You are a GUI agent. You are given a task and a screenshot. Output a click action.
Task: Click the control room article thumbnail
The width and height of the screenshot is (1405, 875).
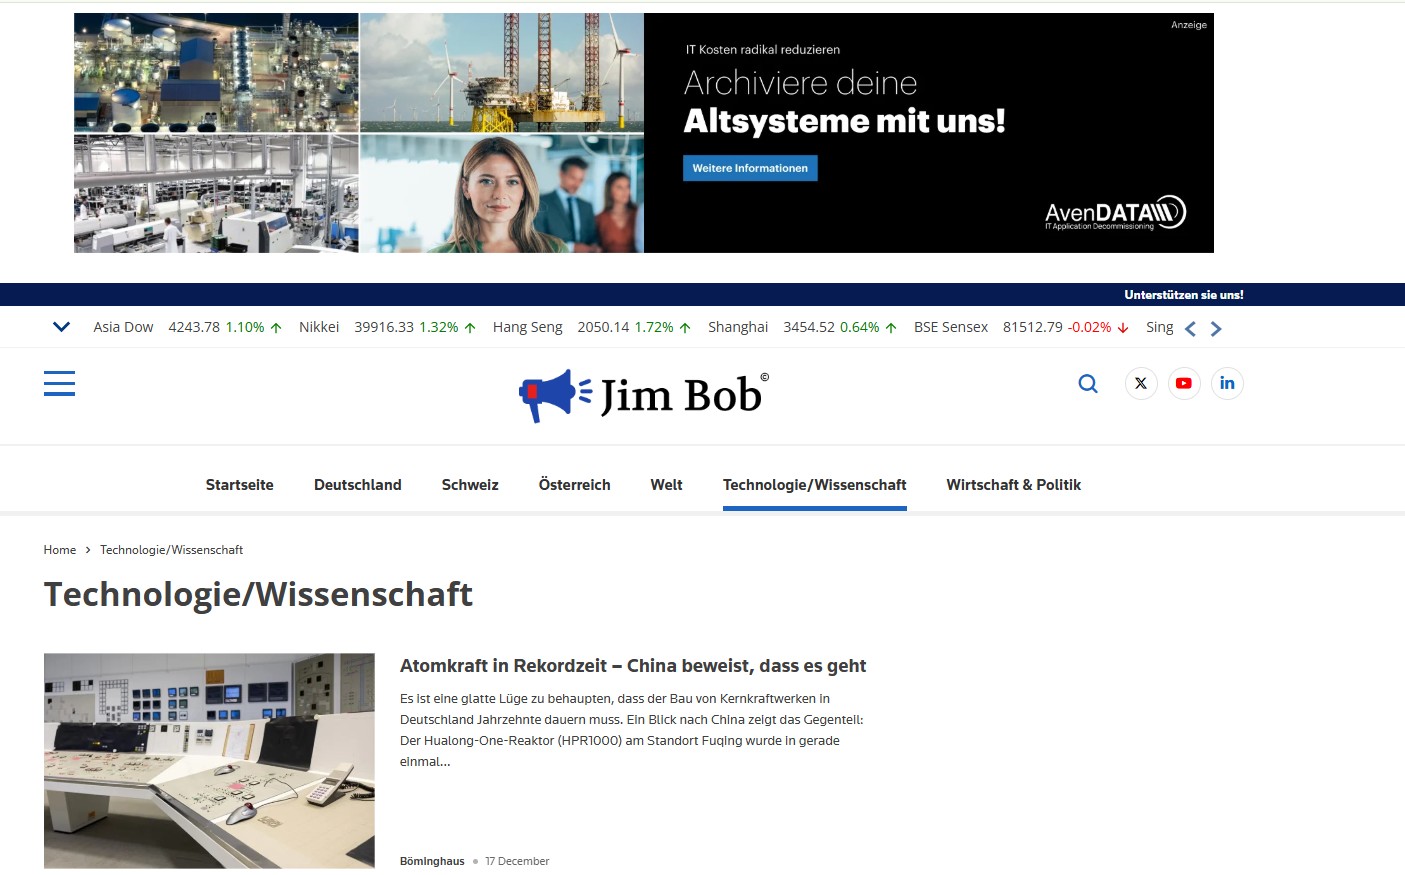tap(209, 760)
